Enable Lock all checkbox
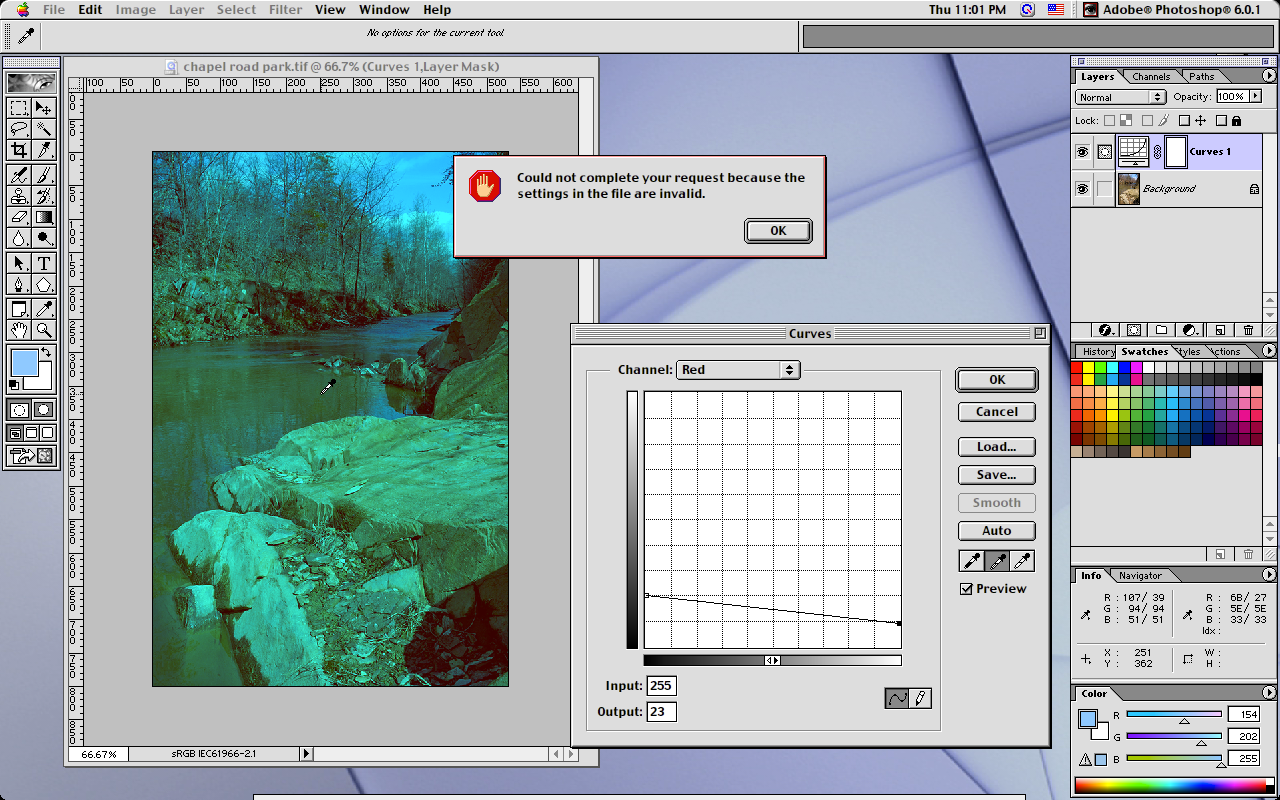1280x800 pixels. (x=1223, y=121)
